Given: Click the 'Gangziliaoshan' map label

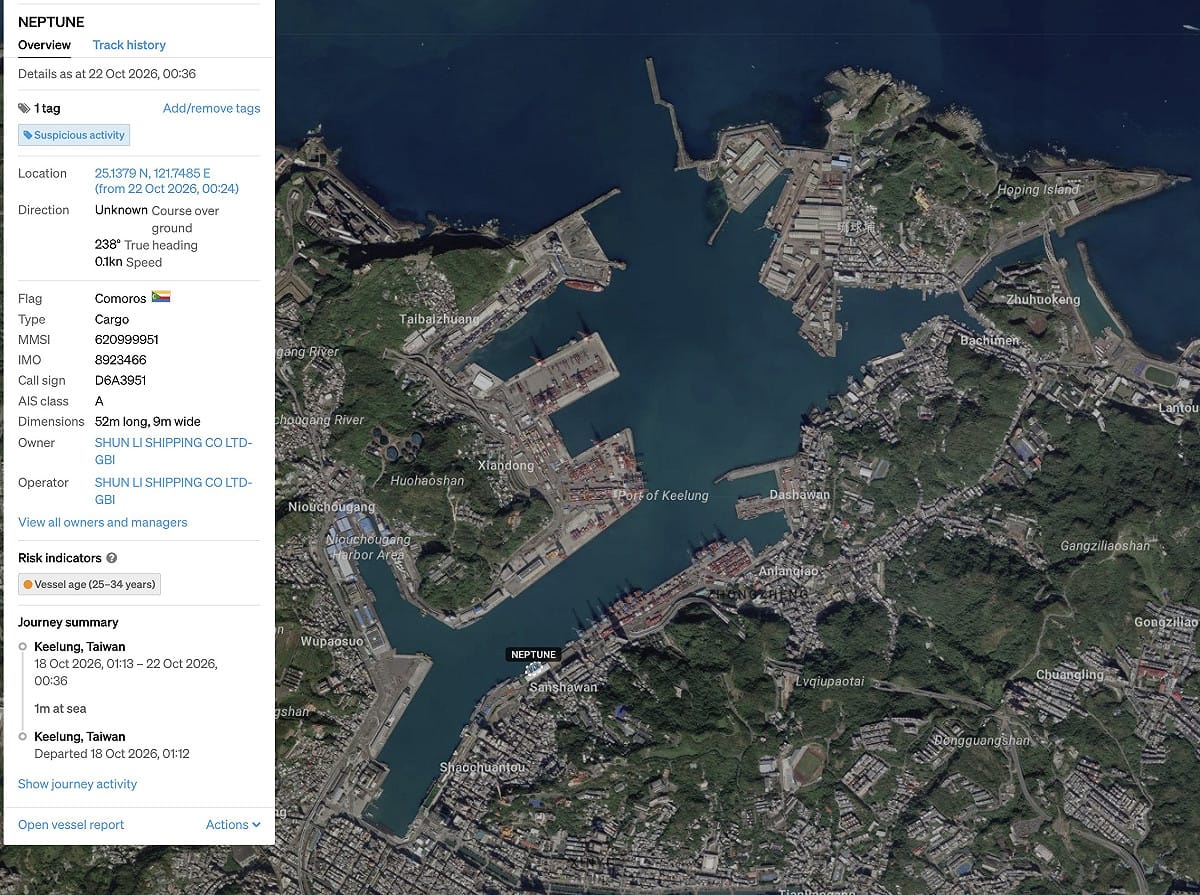Looking at the screenshot, I should 1105,546.
